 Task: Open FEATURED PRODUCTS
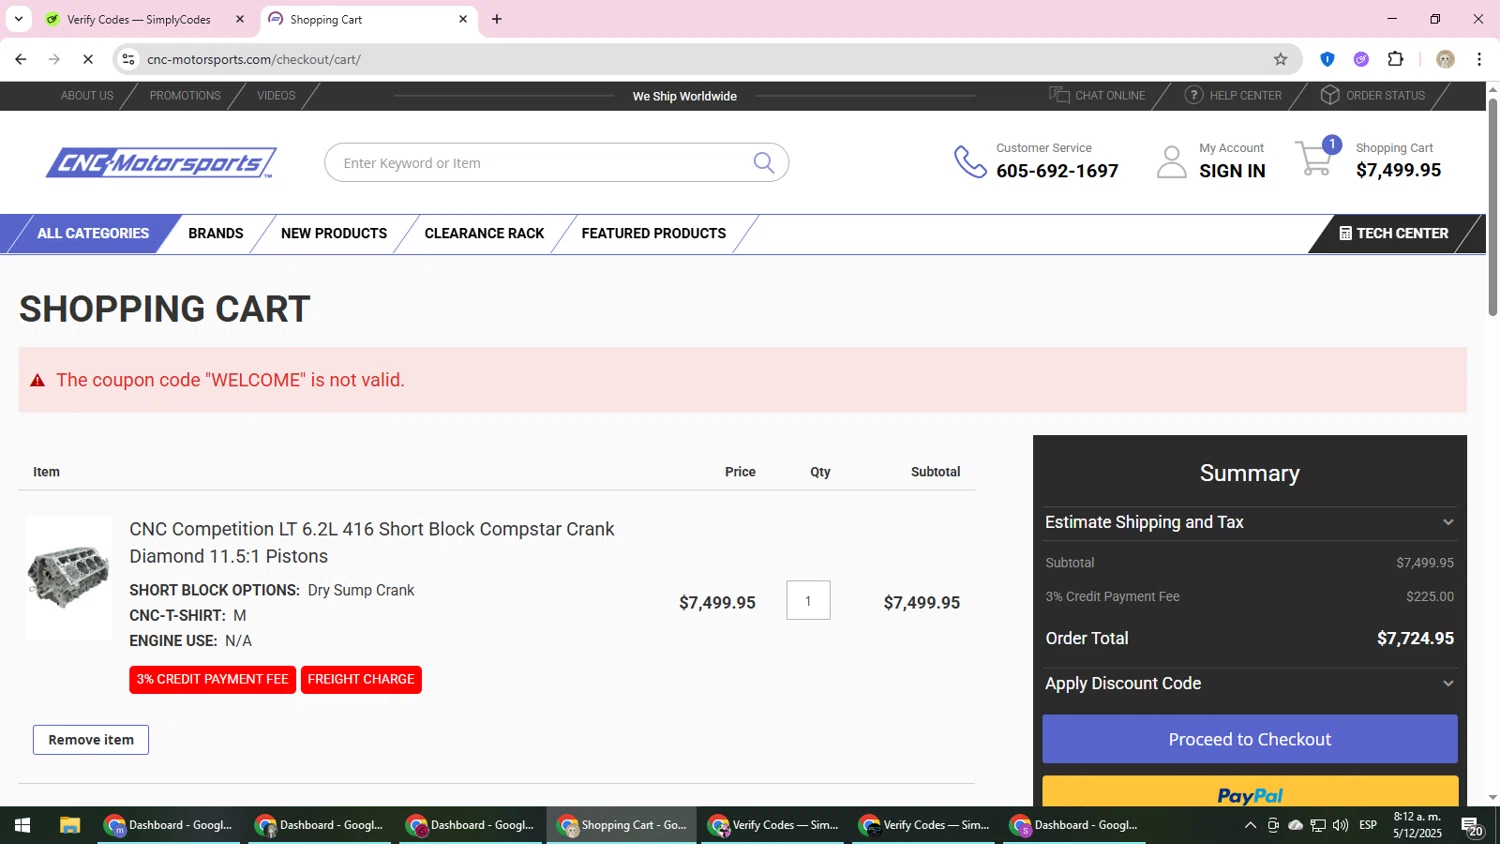point(654,233)
